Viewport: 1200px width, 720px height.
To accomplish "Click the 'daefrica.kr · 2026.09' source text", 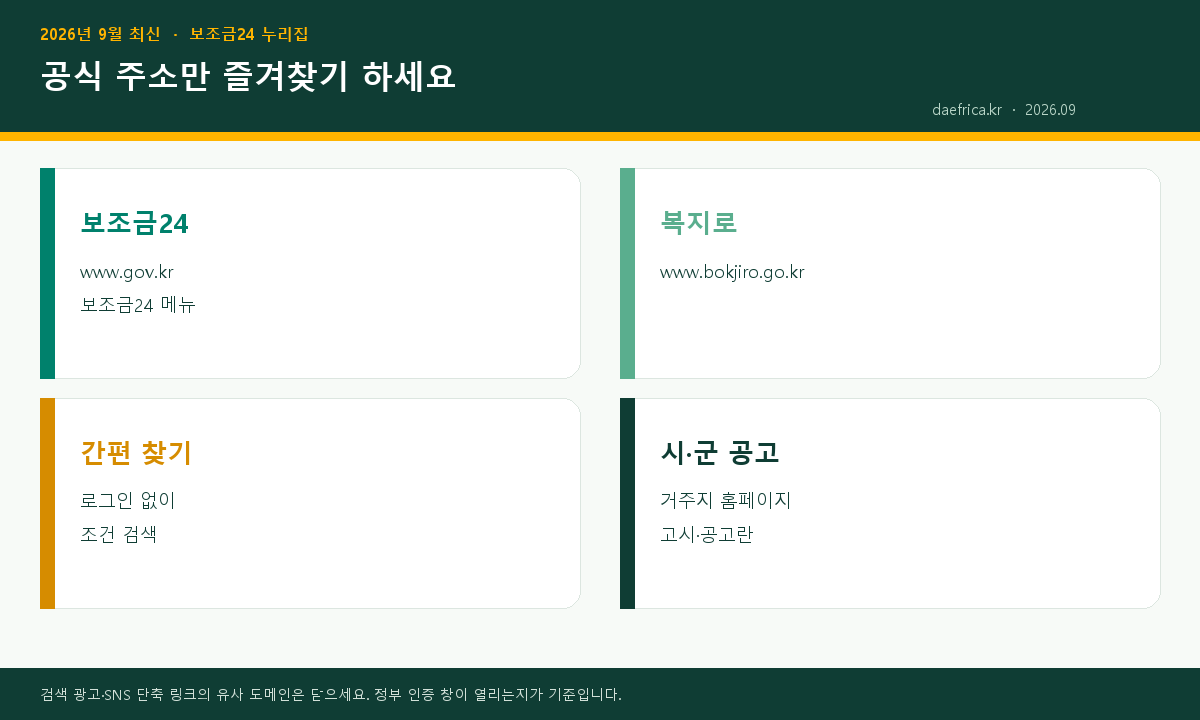I will (1004, 110).
